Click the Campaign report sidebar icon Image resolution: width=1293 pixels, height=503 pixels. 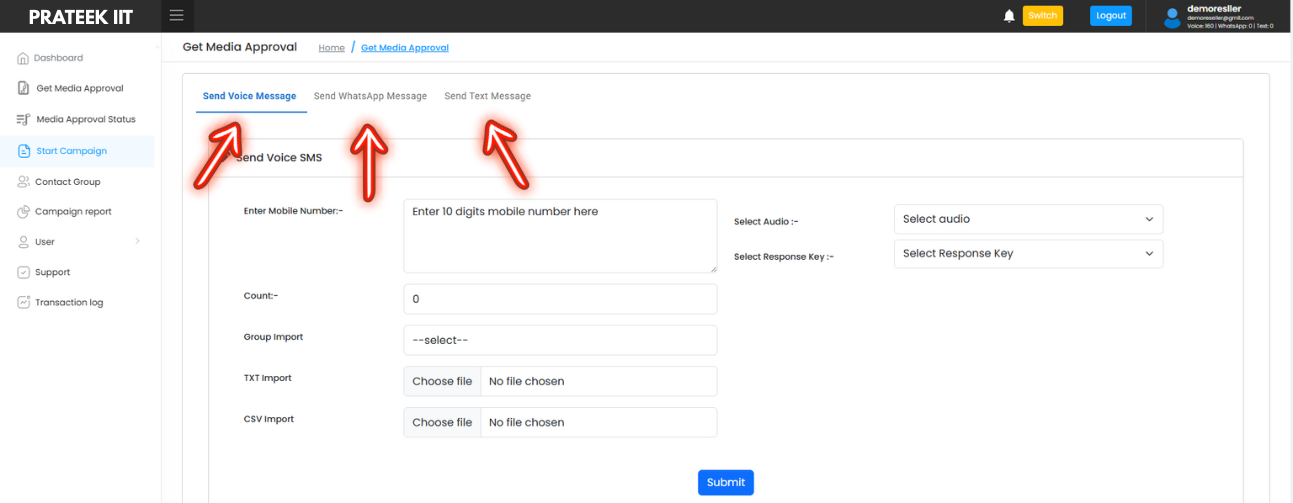coord(24,212)
